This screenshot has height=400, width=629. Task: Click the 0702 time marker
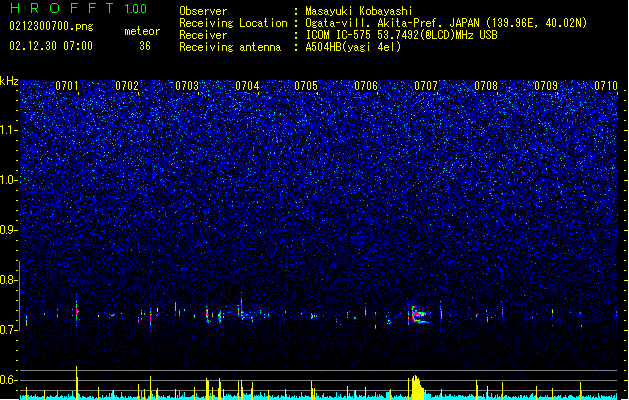tap(127, 86)
